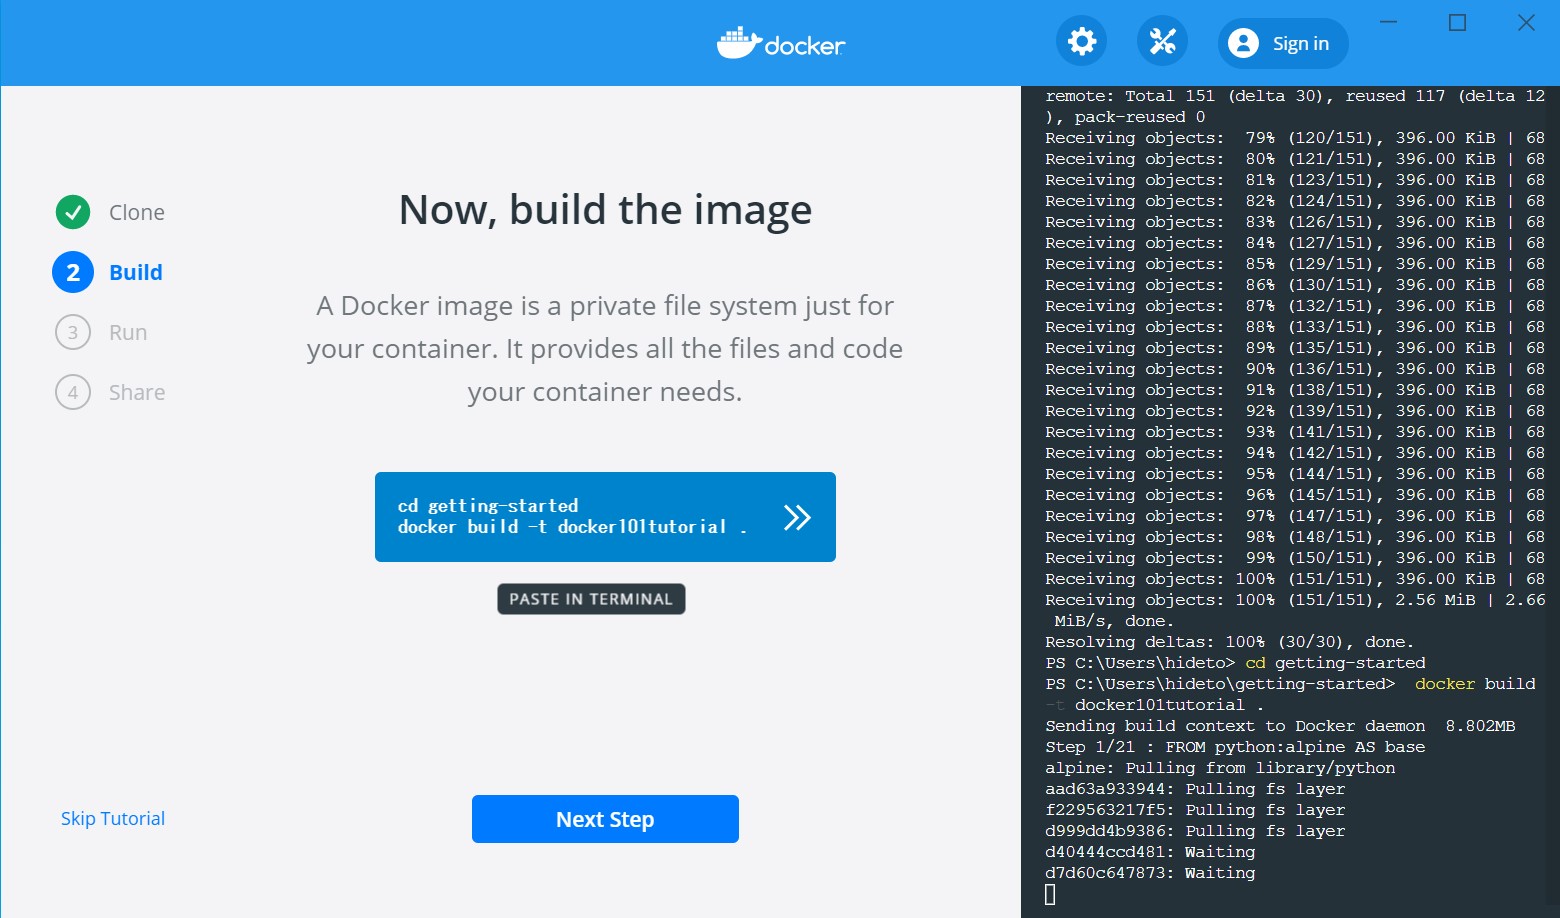Click "Sending build context to Docker daemon" line
1560x918 pixels.
point(1280,726)
